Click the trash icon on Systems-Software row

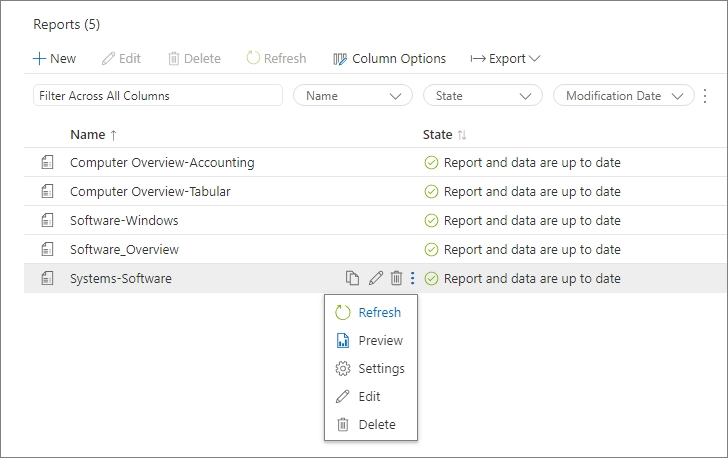(396, 278)
